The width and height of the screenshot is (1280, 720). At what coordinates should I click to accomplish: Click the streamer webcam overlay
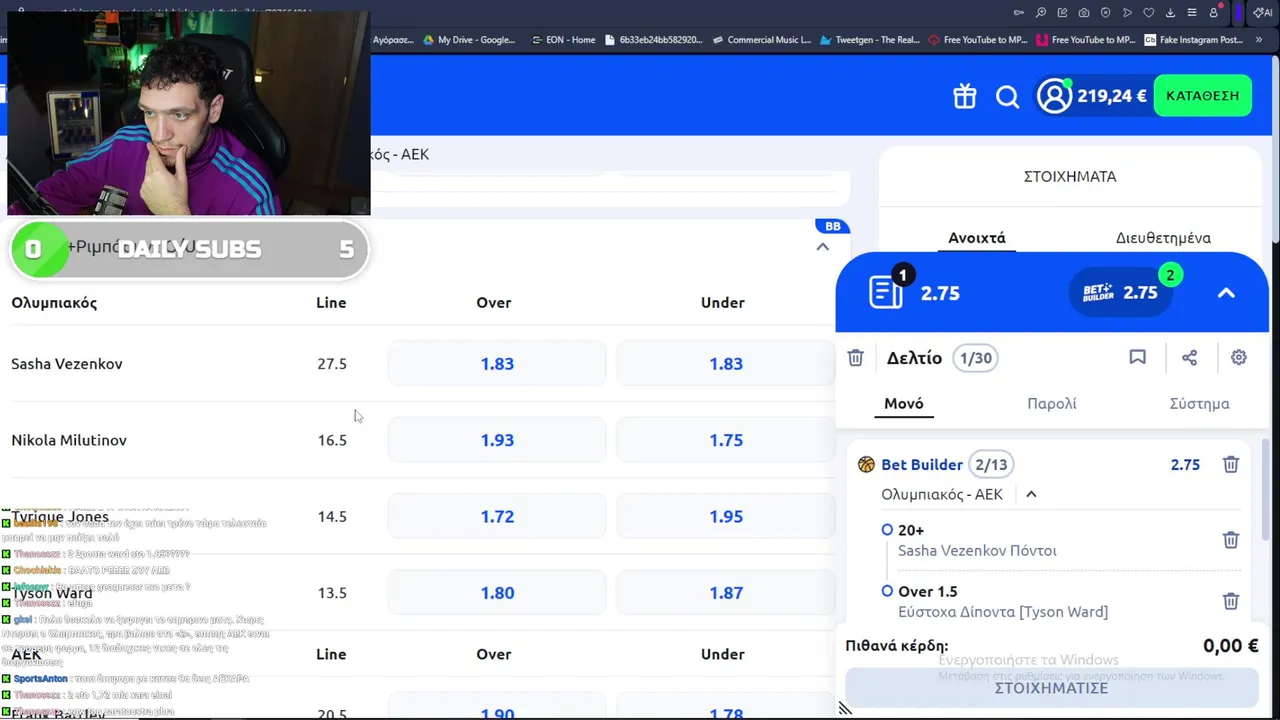click(x=189, y=113)
